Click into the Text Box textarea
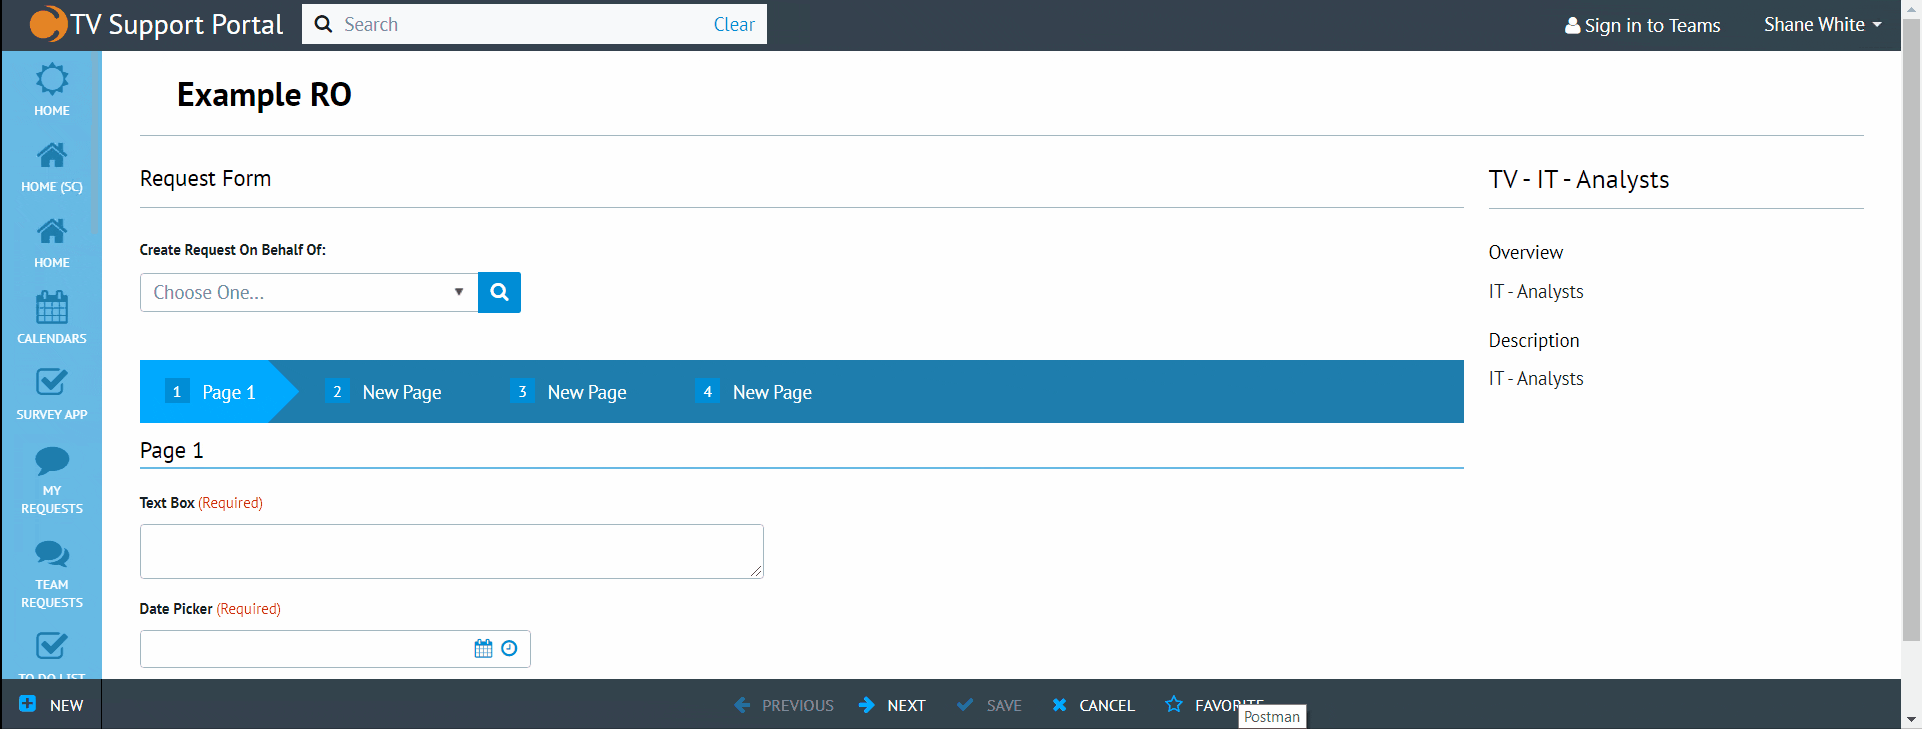The image size is (1922, 729). click(x=452, y=551)
